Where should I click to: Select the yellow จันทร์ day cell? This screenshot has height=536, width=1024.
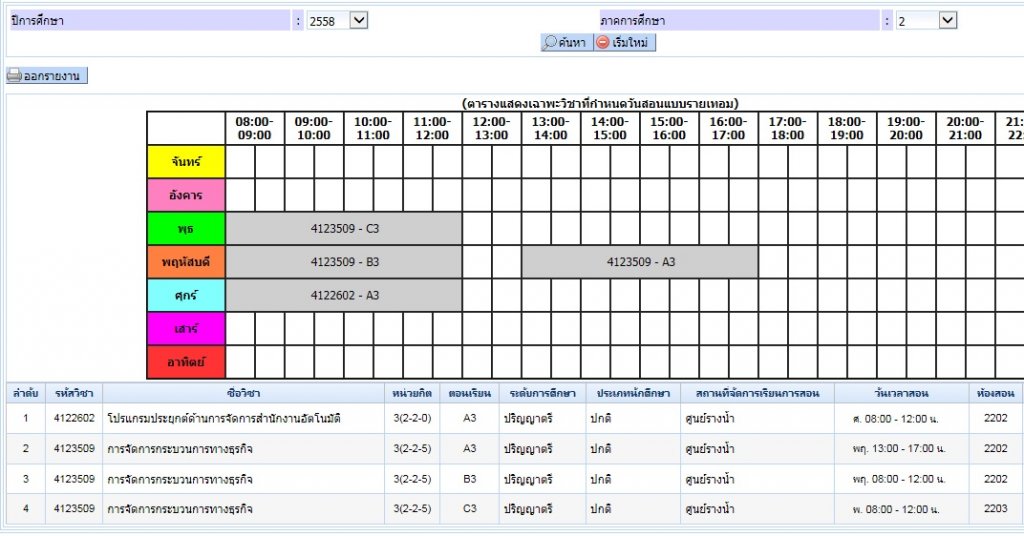[186, 161]
